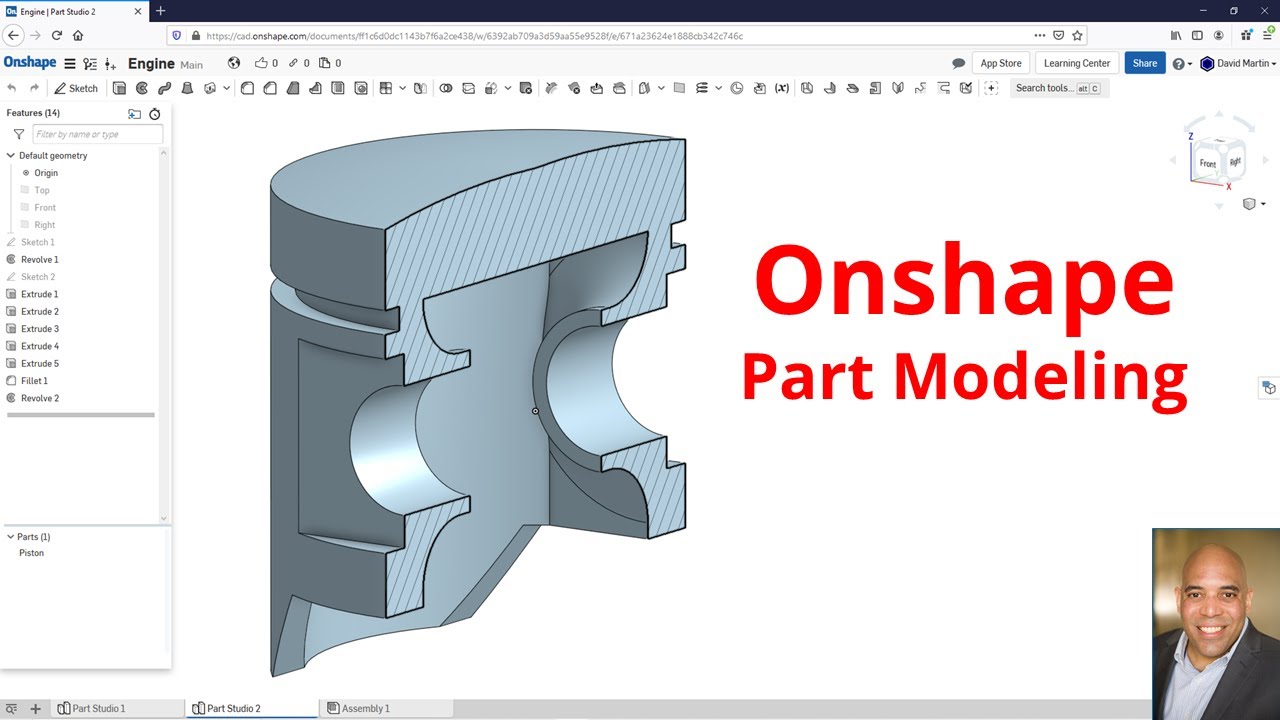This screenshot has width=1280, height=720.
Task: Open the view cube display options dropdown
Action: point(1254,204)
